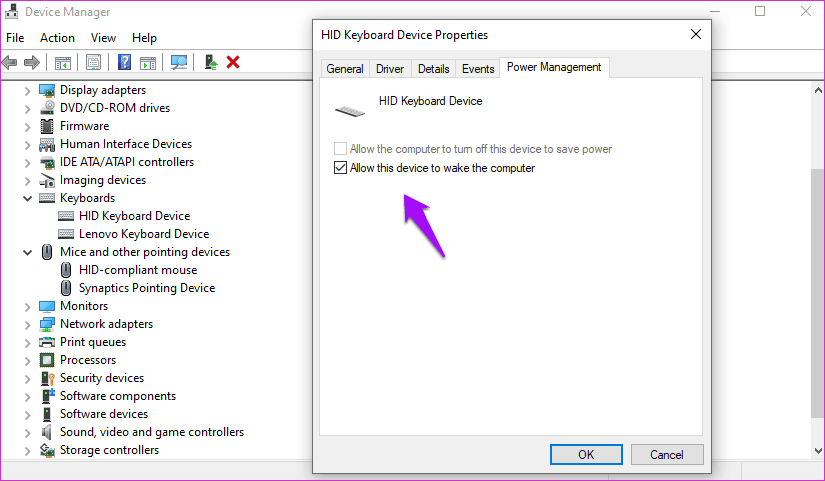Click the Properties sheet toolbar icon

[x=94, y=63]
